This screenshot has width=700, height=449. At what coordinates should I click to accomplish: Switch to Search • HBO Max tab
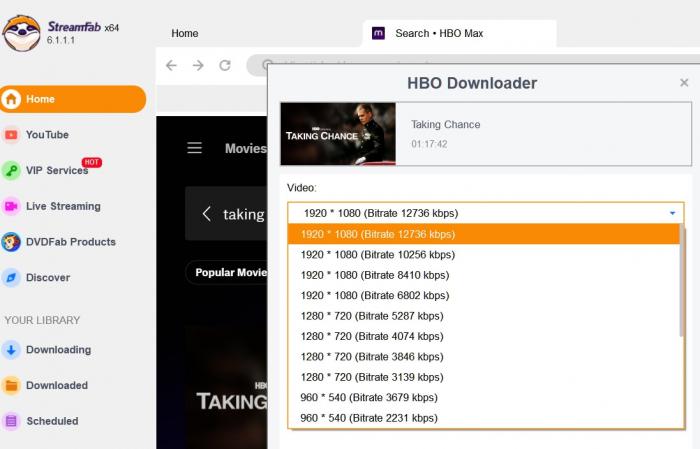[439, 33]
